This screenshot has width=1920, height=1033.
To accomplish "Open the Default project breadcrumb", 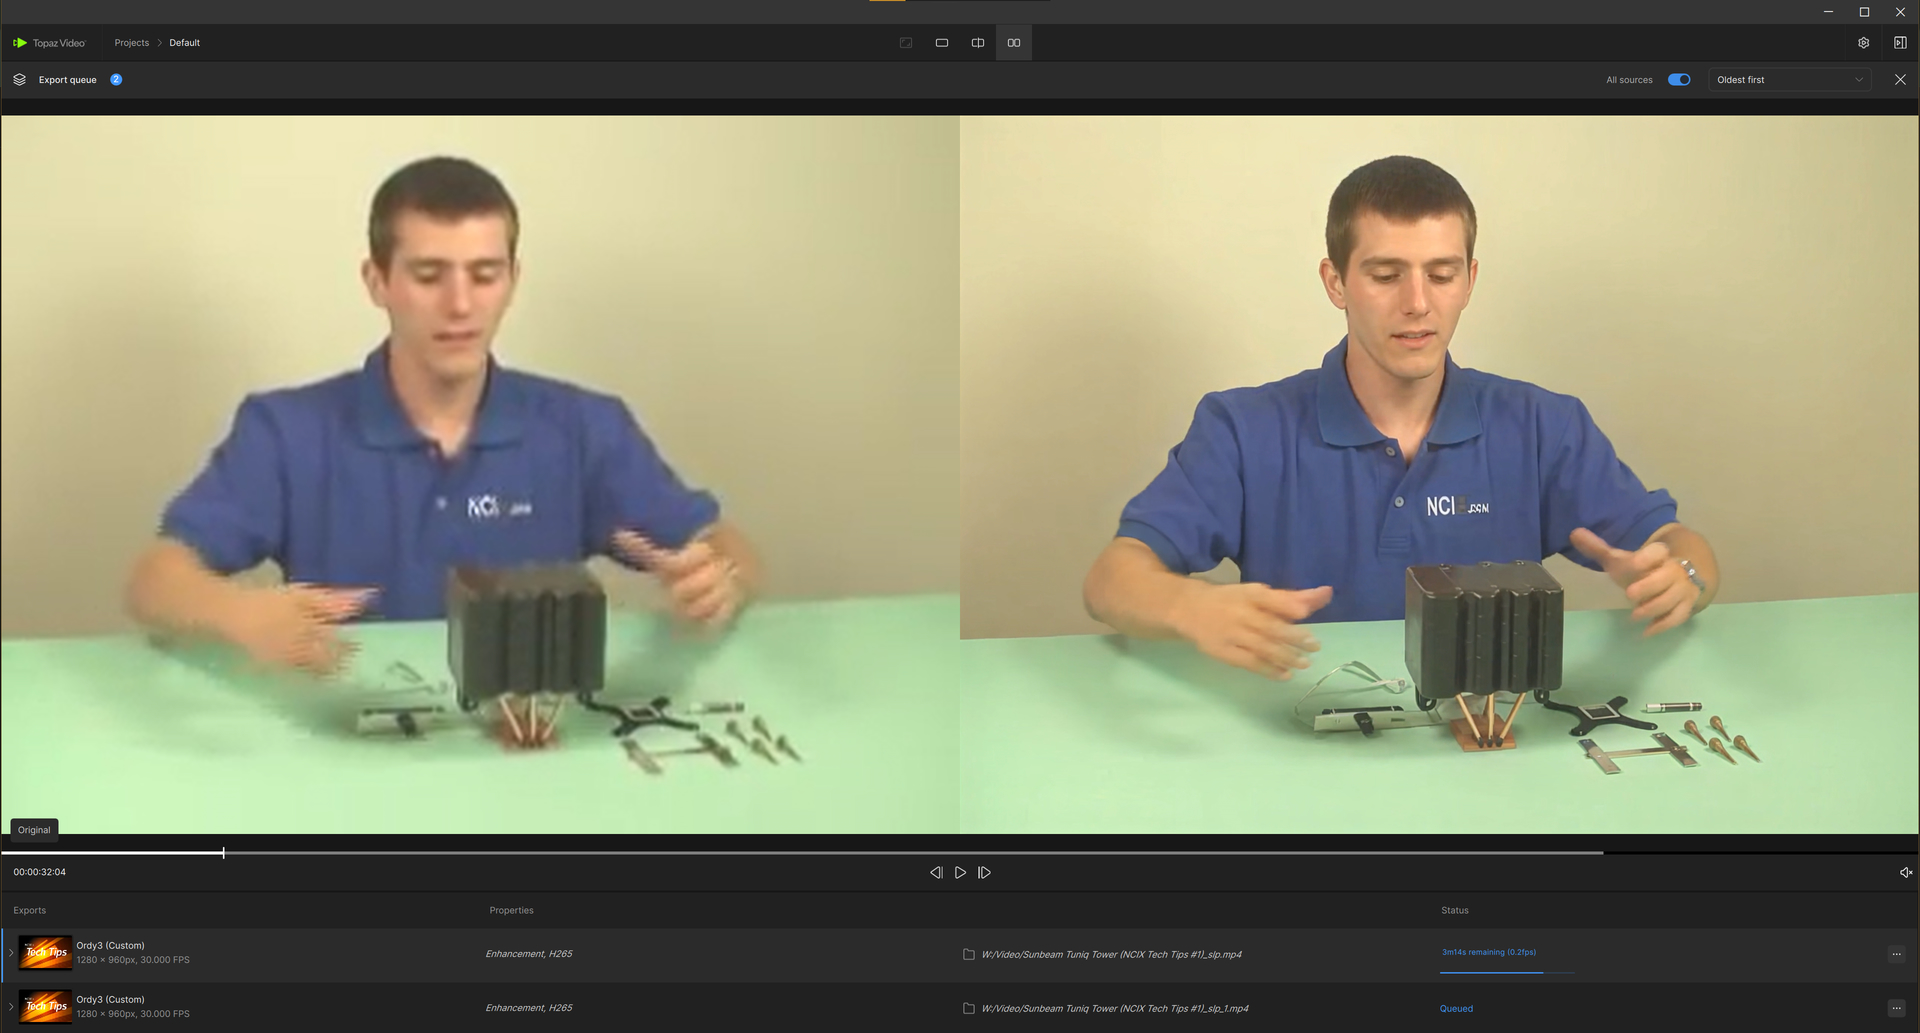I will coord(184,43).
